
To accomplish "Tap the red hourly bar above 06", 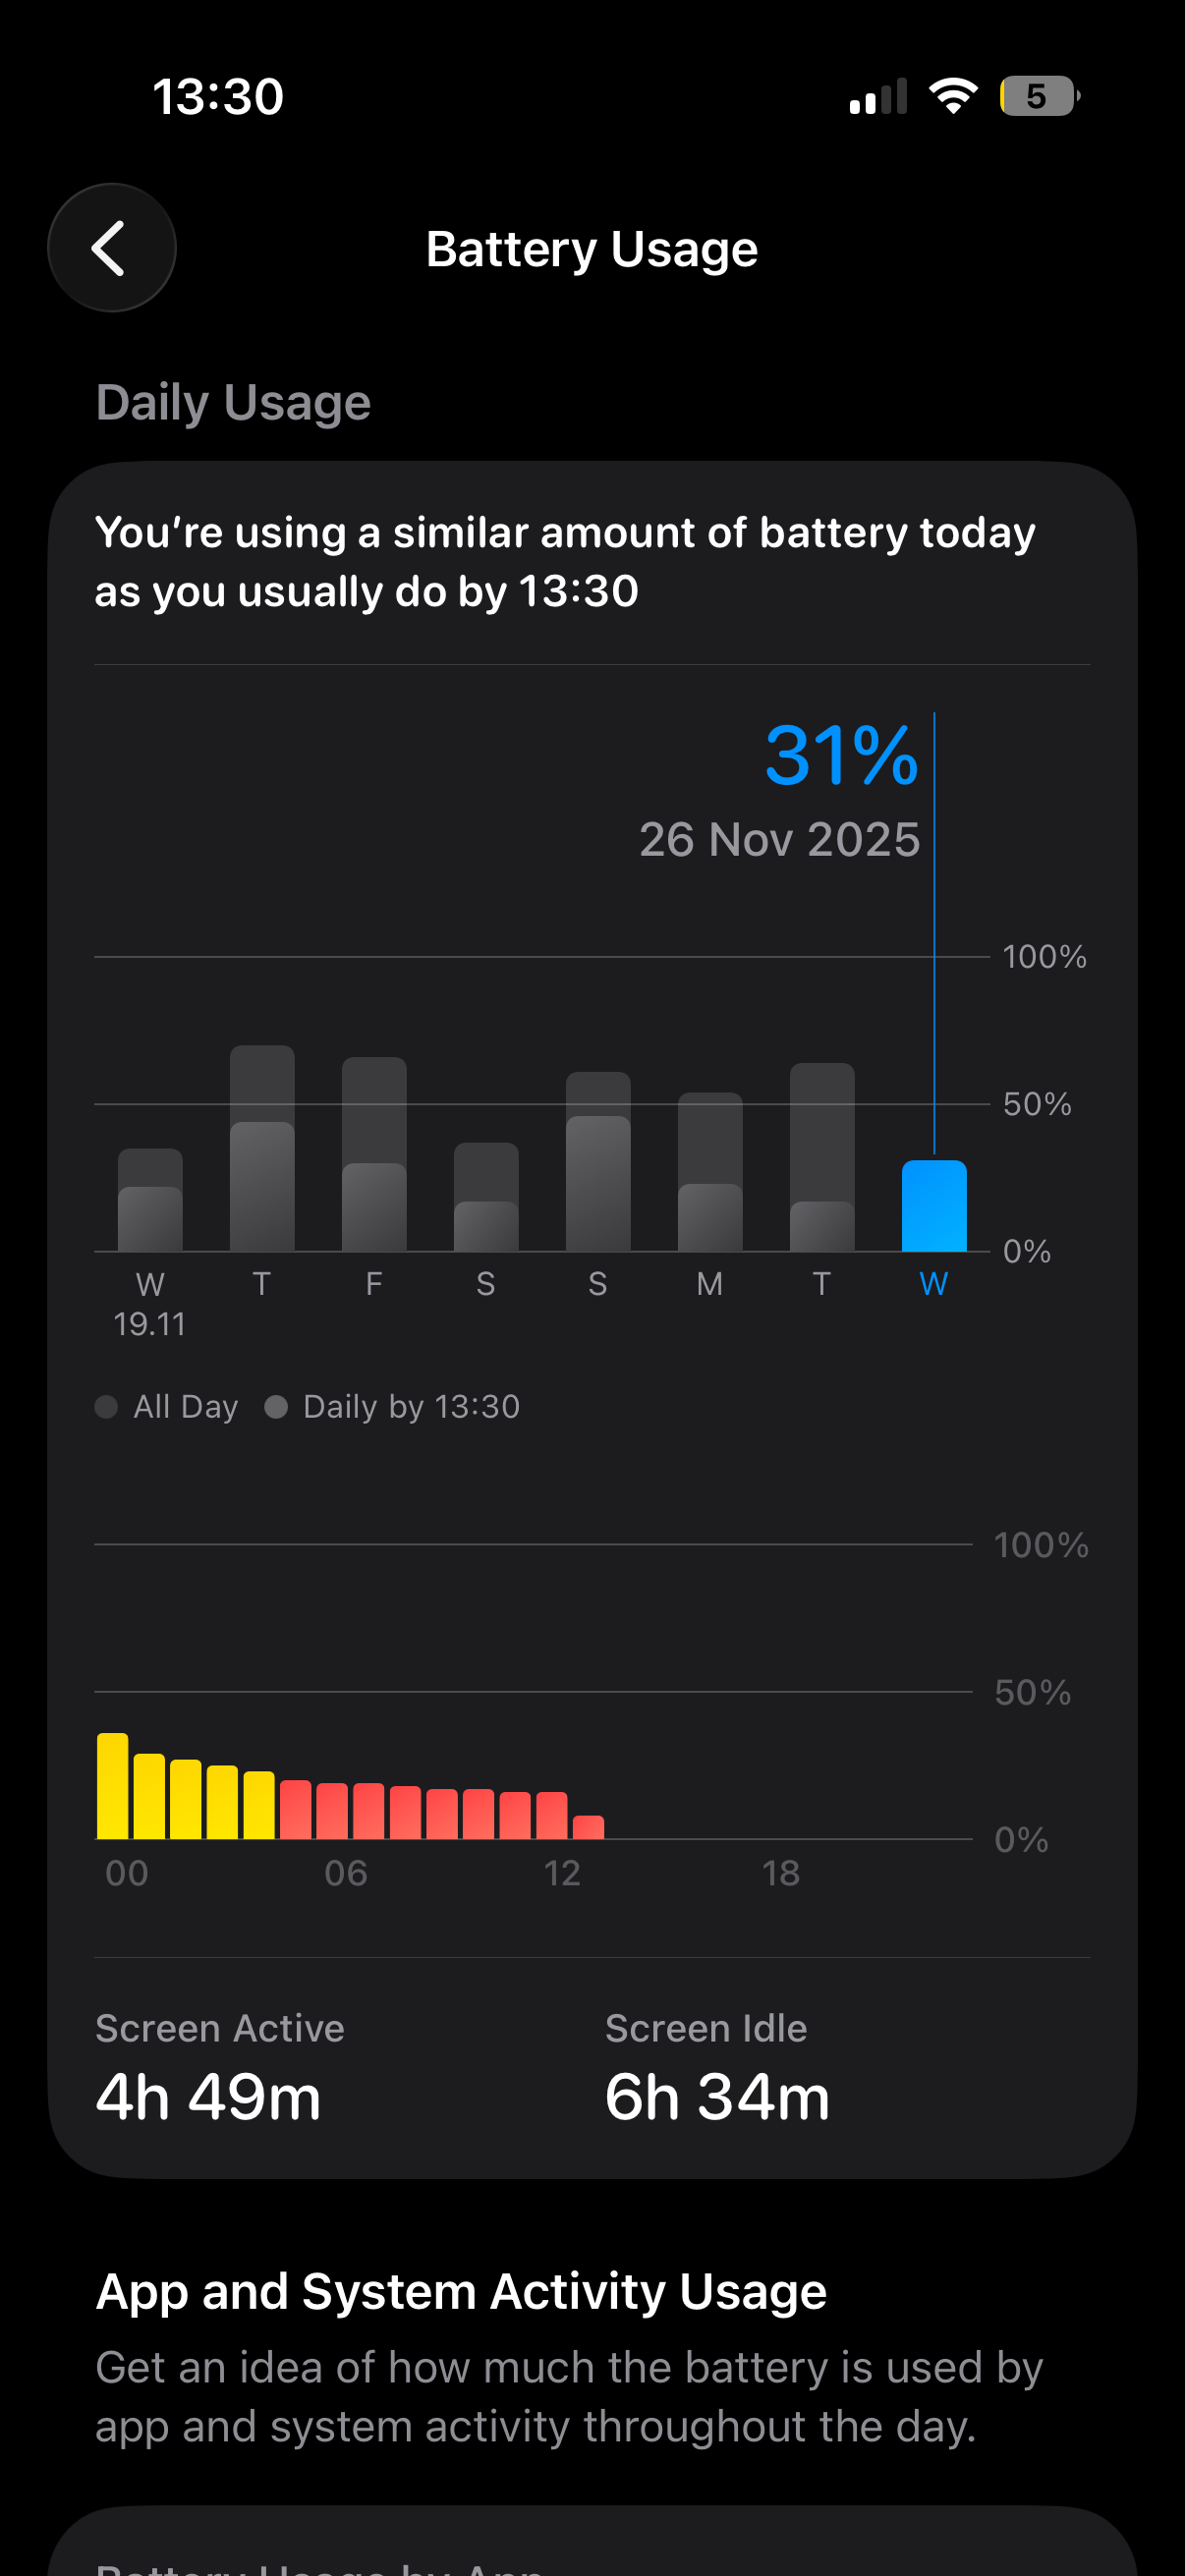I will point(332,1811).
